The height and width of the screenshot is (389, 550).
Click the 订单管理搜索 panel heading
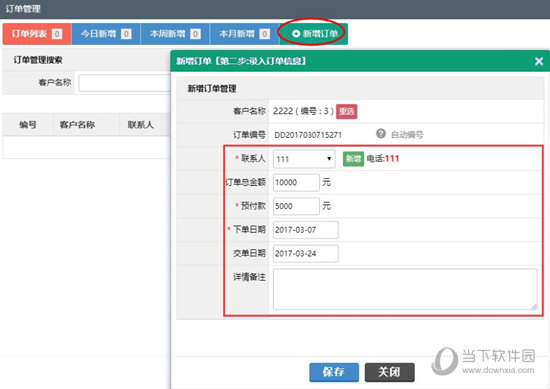(38, 60)
